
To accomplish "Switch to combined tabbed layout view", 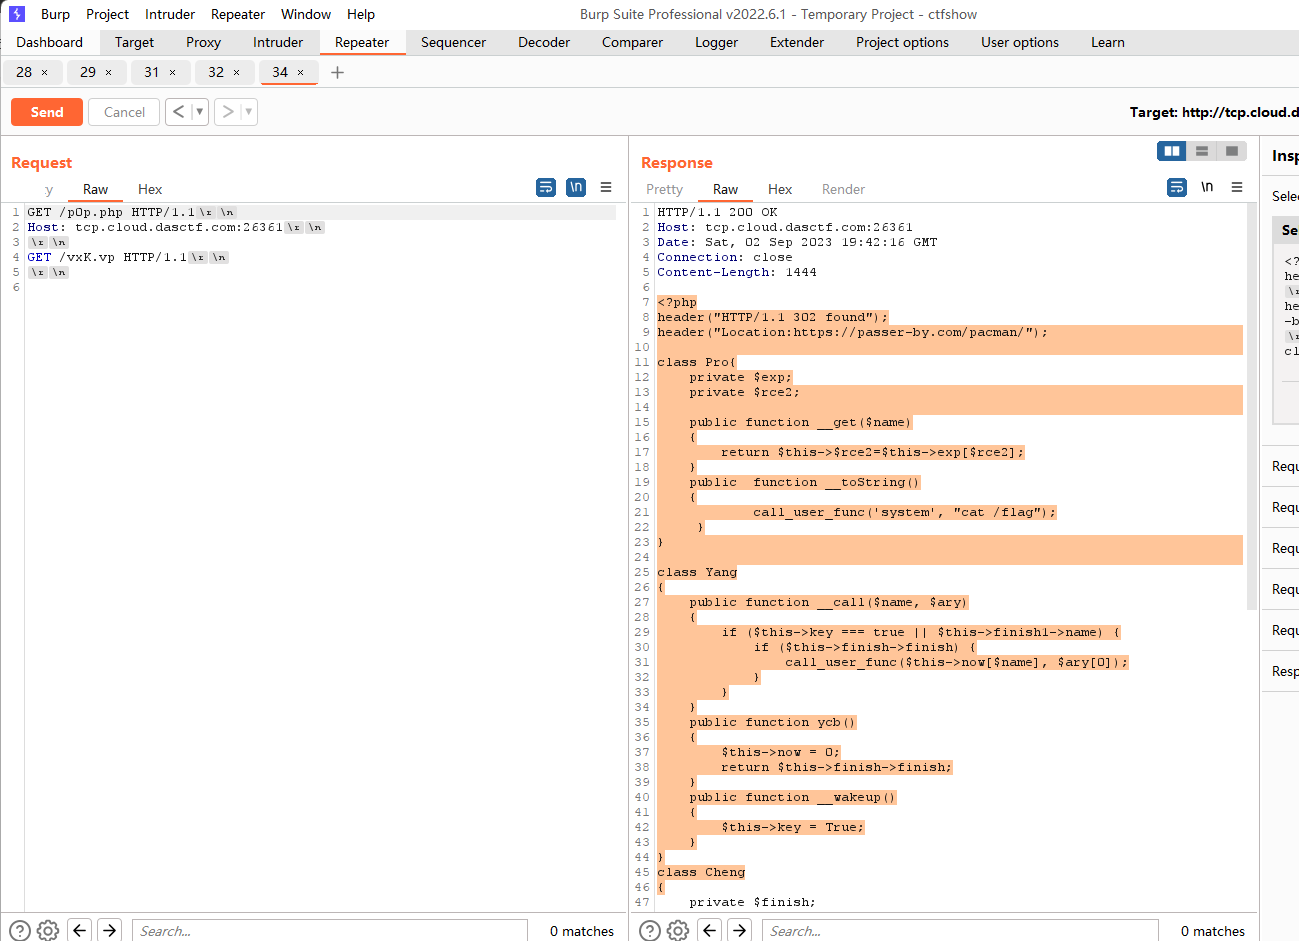I will coord(1232,151).
